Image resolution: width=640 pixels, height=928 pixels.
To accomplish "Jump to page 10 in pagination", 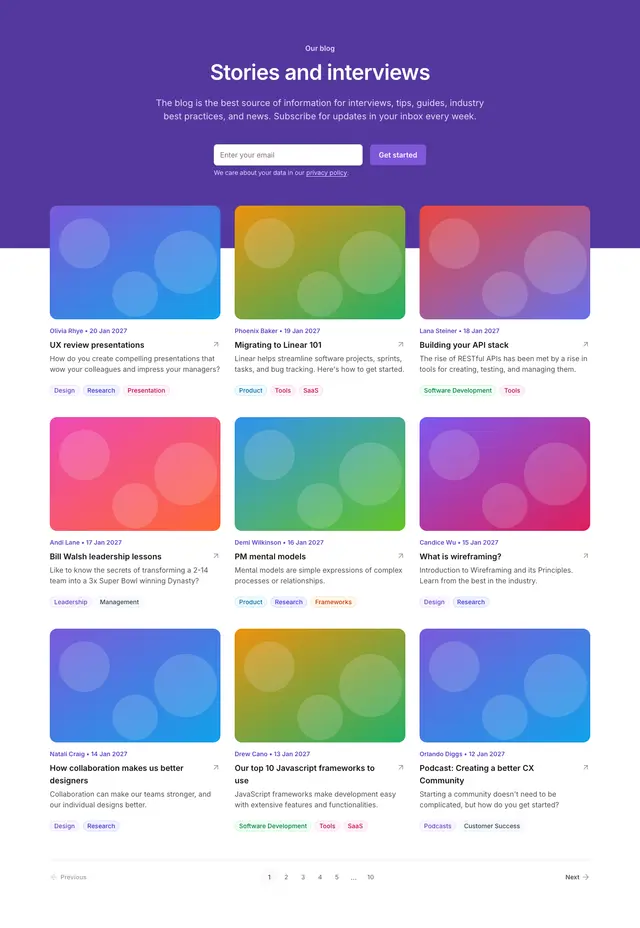I will [x=371, y=877].
